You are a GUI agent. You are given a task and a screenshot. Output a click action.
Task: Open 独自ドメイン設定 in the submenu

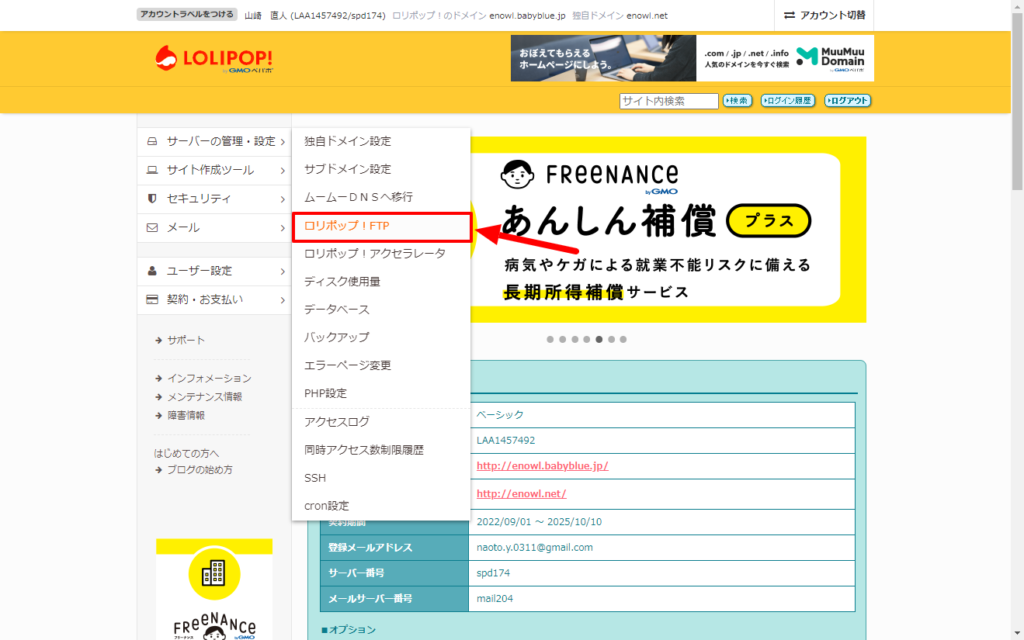pos(347,141)
